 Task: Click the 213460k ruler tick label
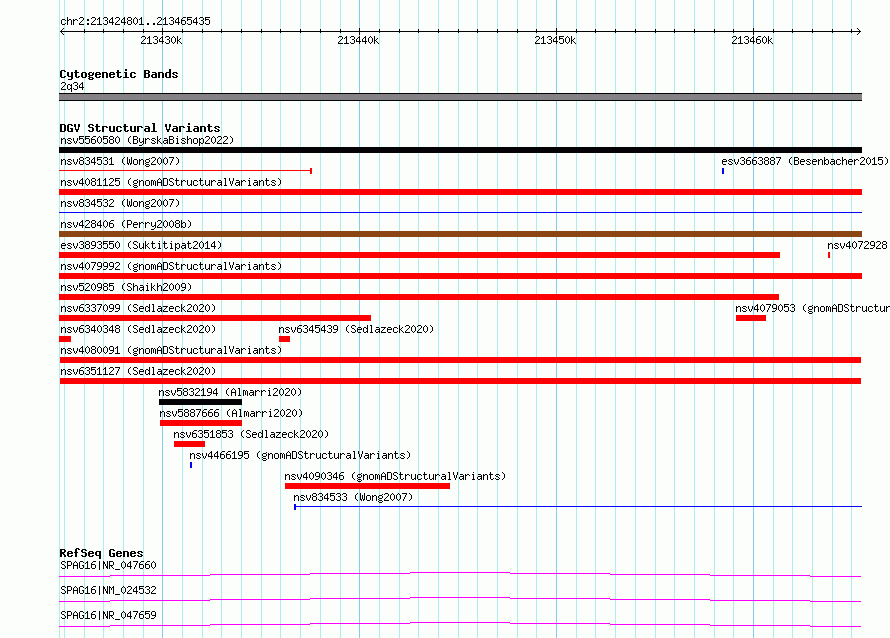click(752, 40)
